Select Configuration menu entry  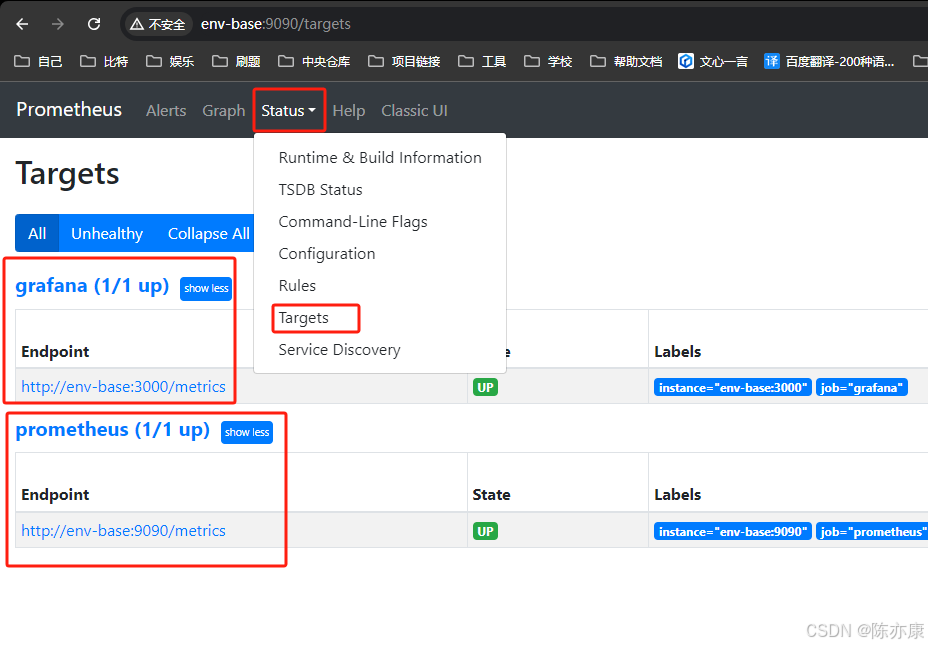380,254
